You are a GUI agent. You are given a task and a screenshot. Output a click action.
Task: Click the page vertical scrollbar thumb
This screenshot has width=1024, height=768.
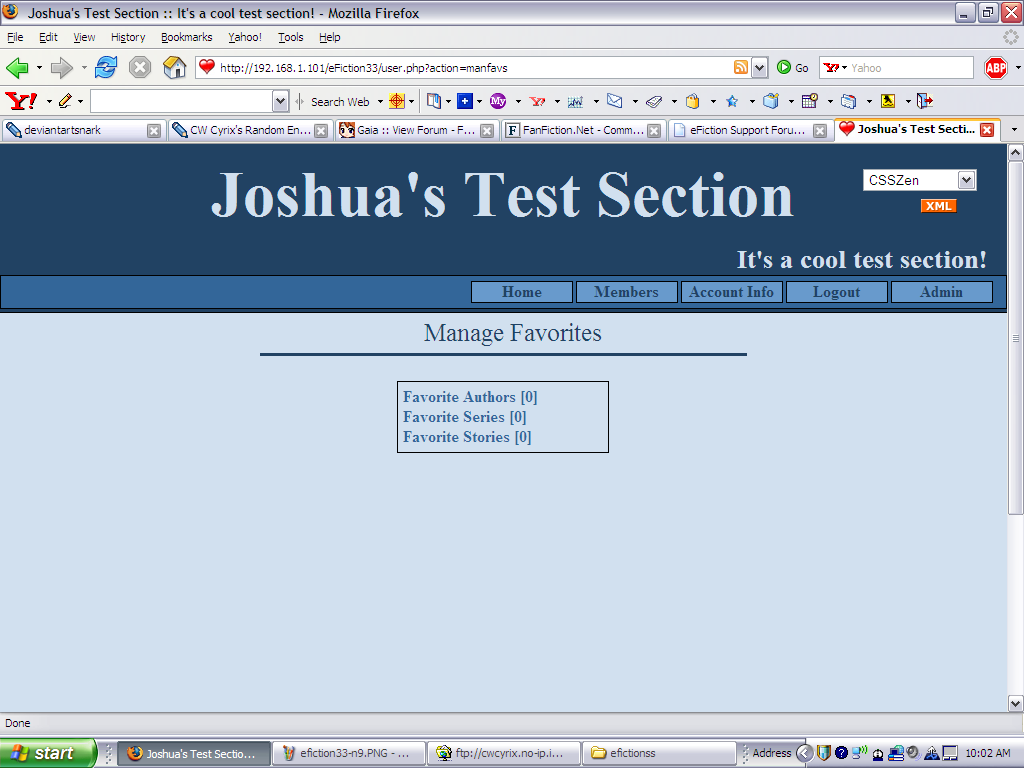coord(1015,338)
